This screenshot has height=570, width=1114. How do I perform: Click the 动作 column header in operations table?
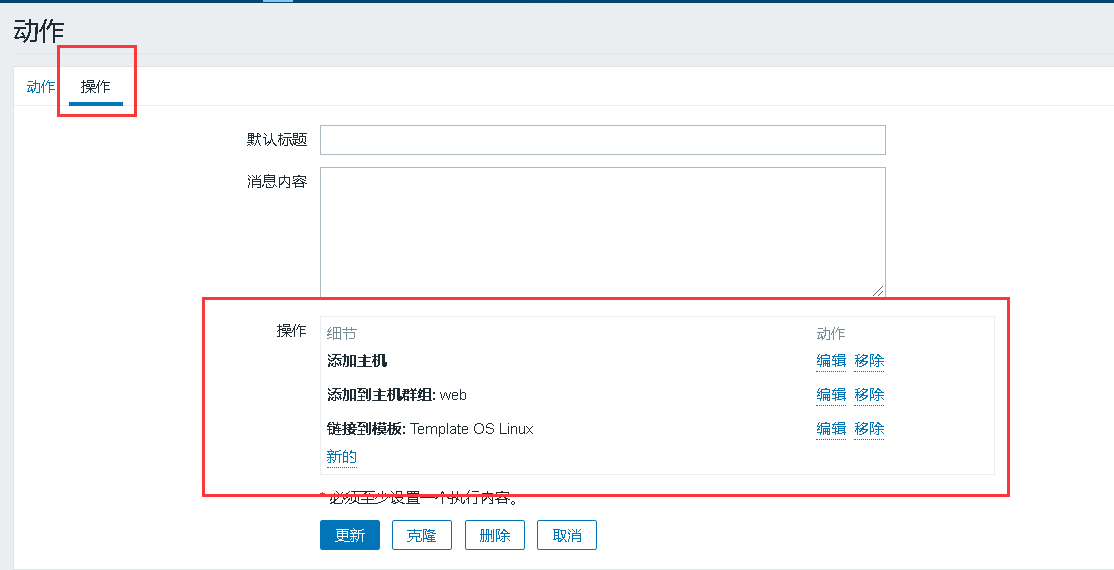point(831,333)
